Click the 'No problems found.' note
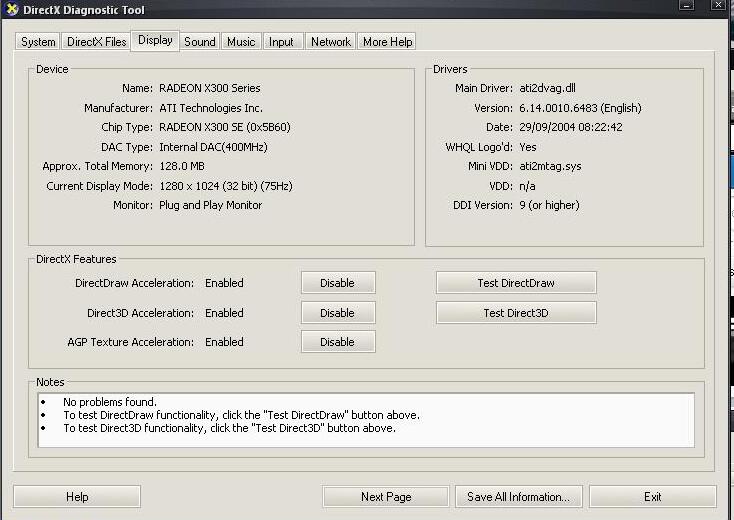The image size is (734, 520). [110, 402]
